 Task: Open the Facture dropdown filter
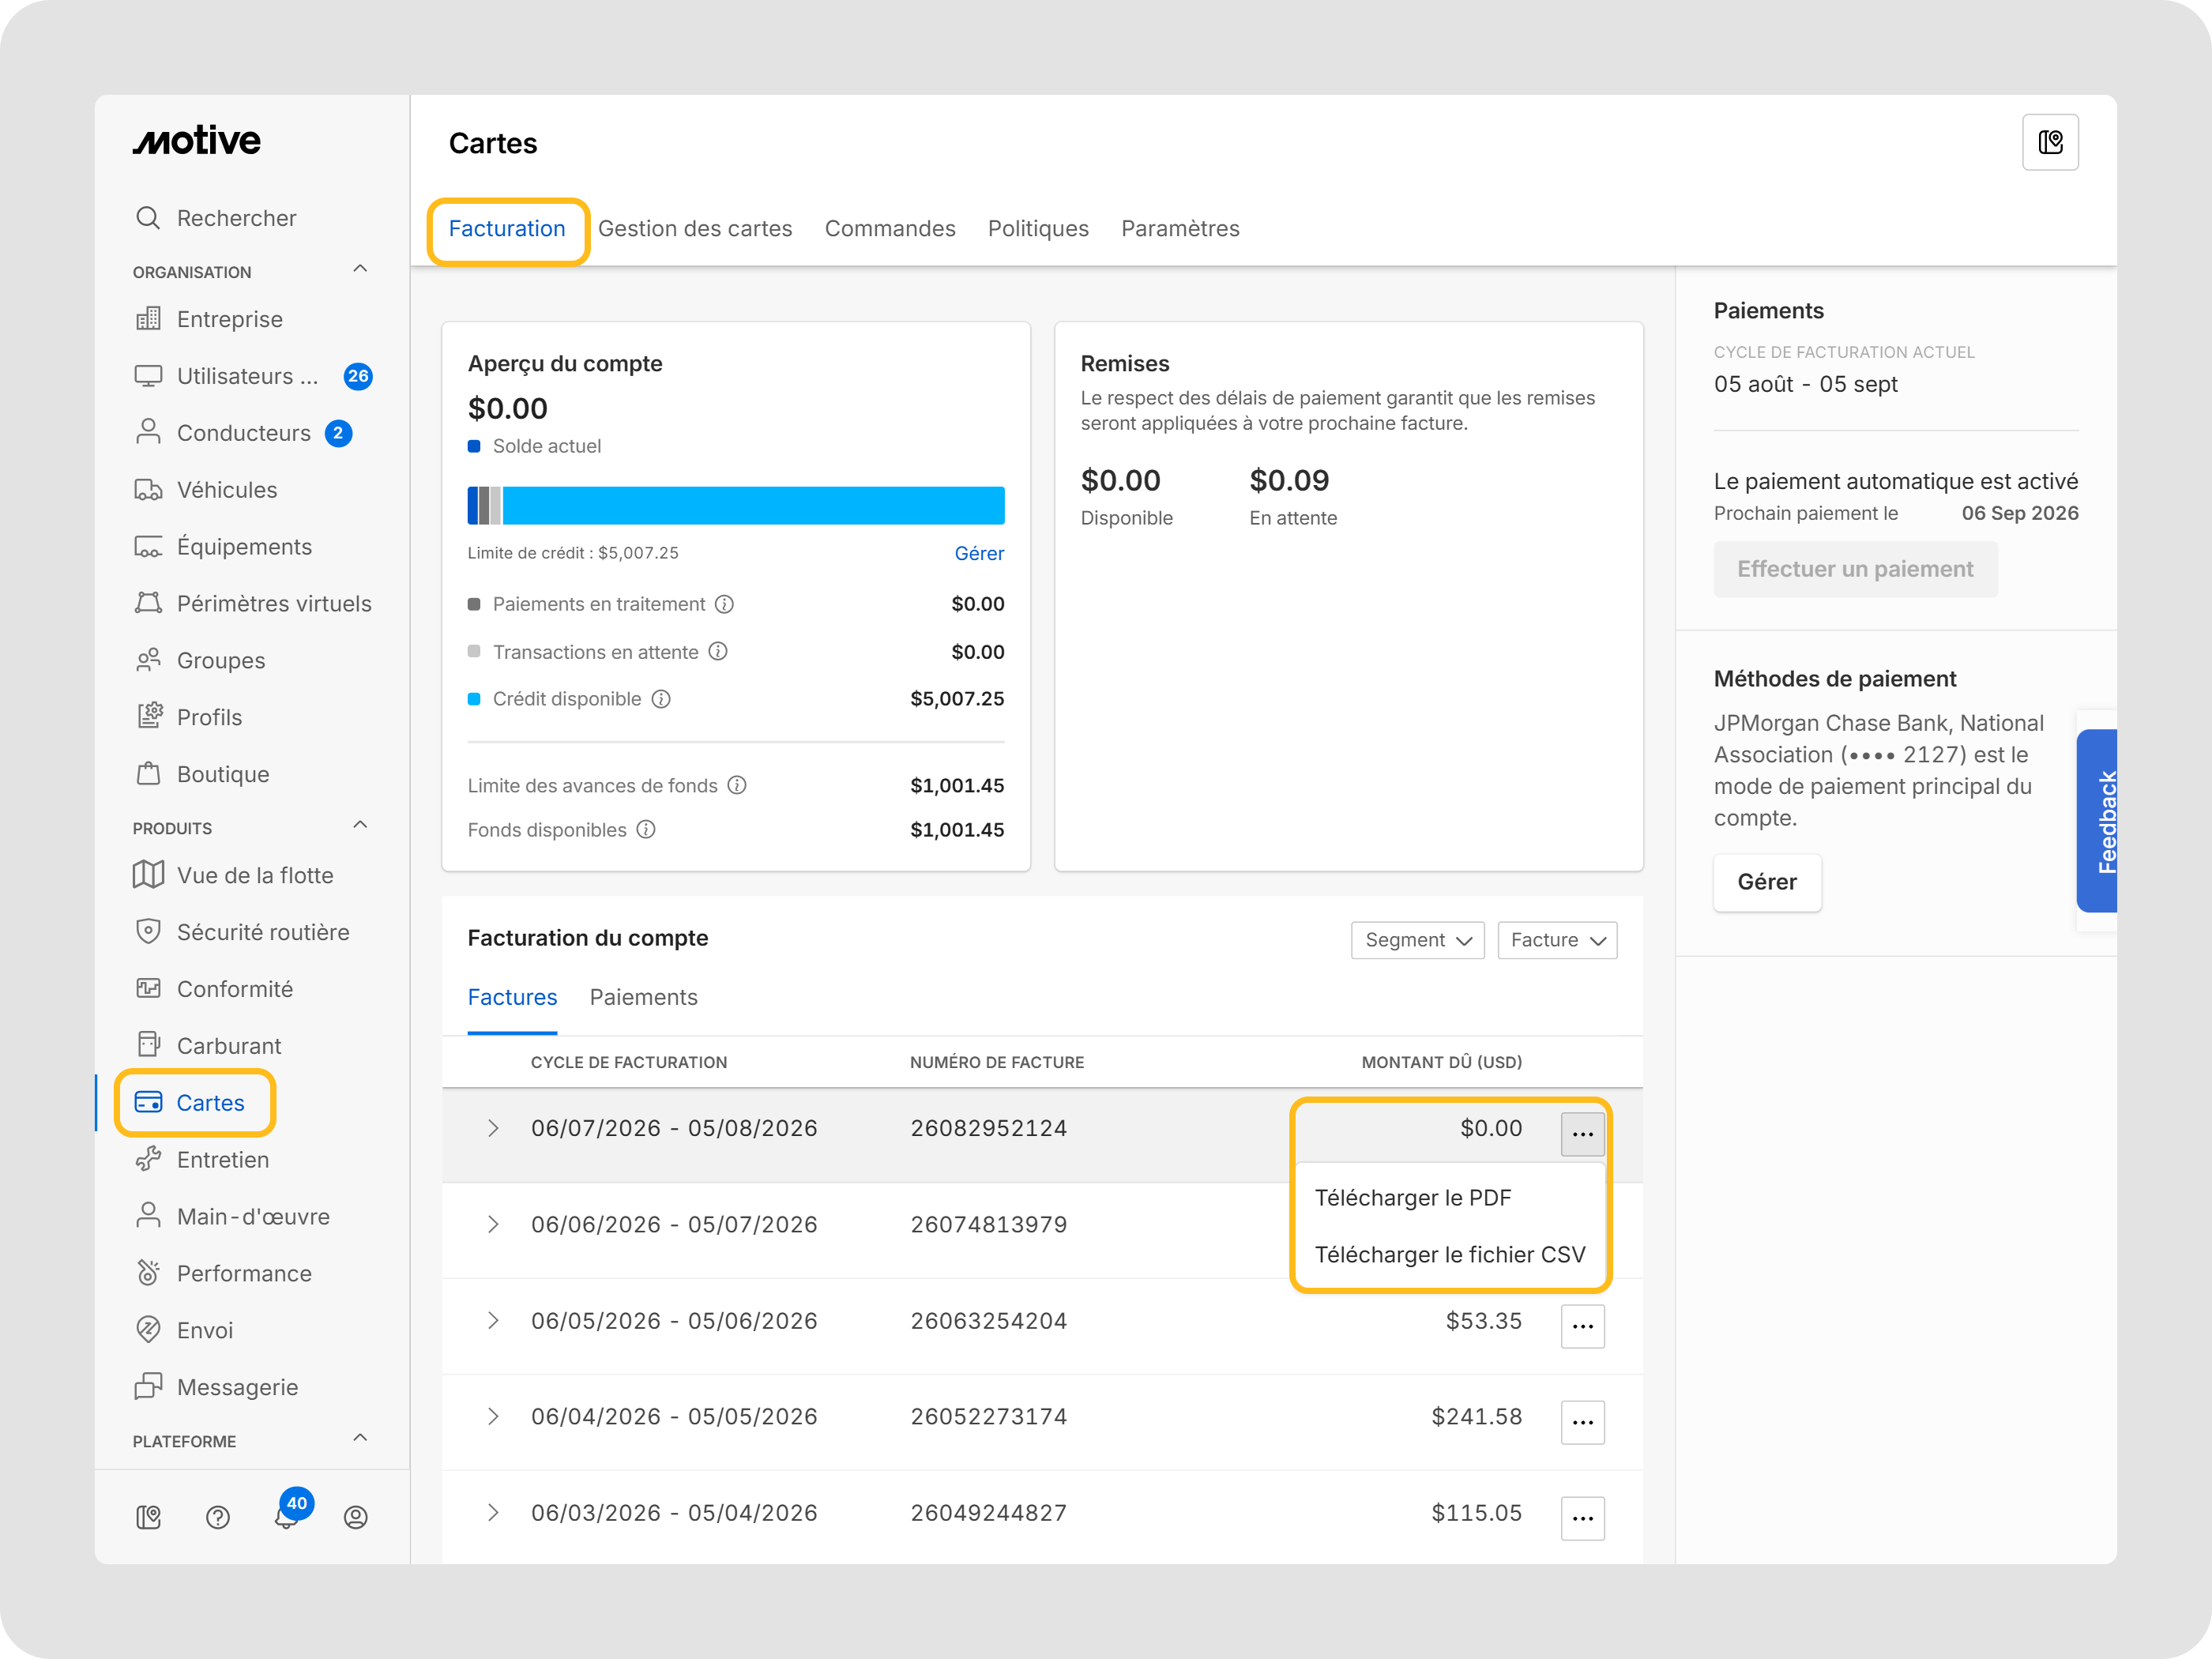click(1557, 940)
